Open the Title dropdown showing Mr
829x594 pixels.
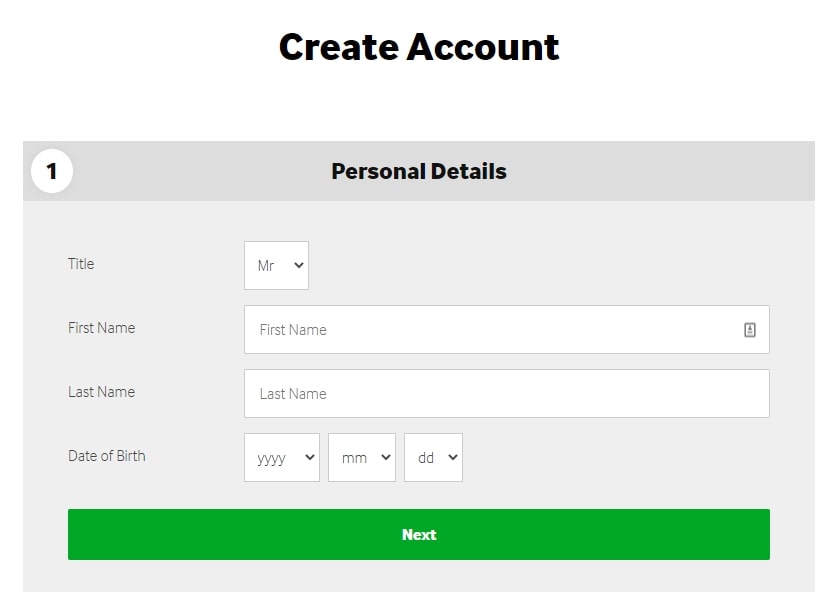(275, 265)
